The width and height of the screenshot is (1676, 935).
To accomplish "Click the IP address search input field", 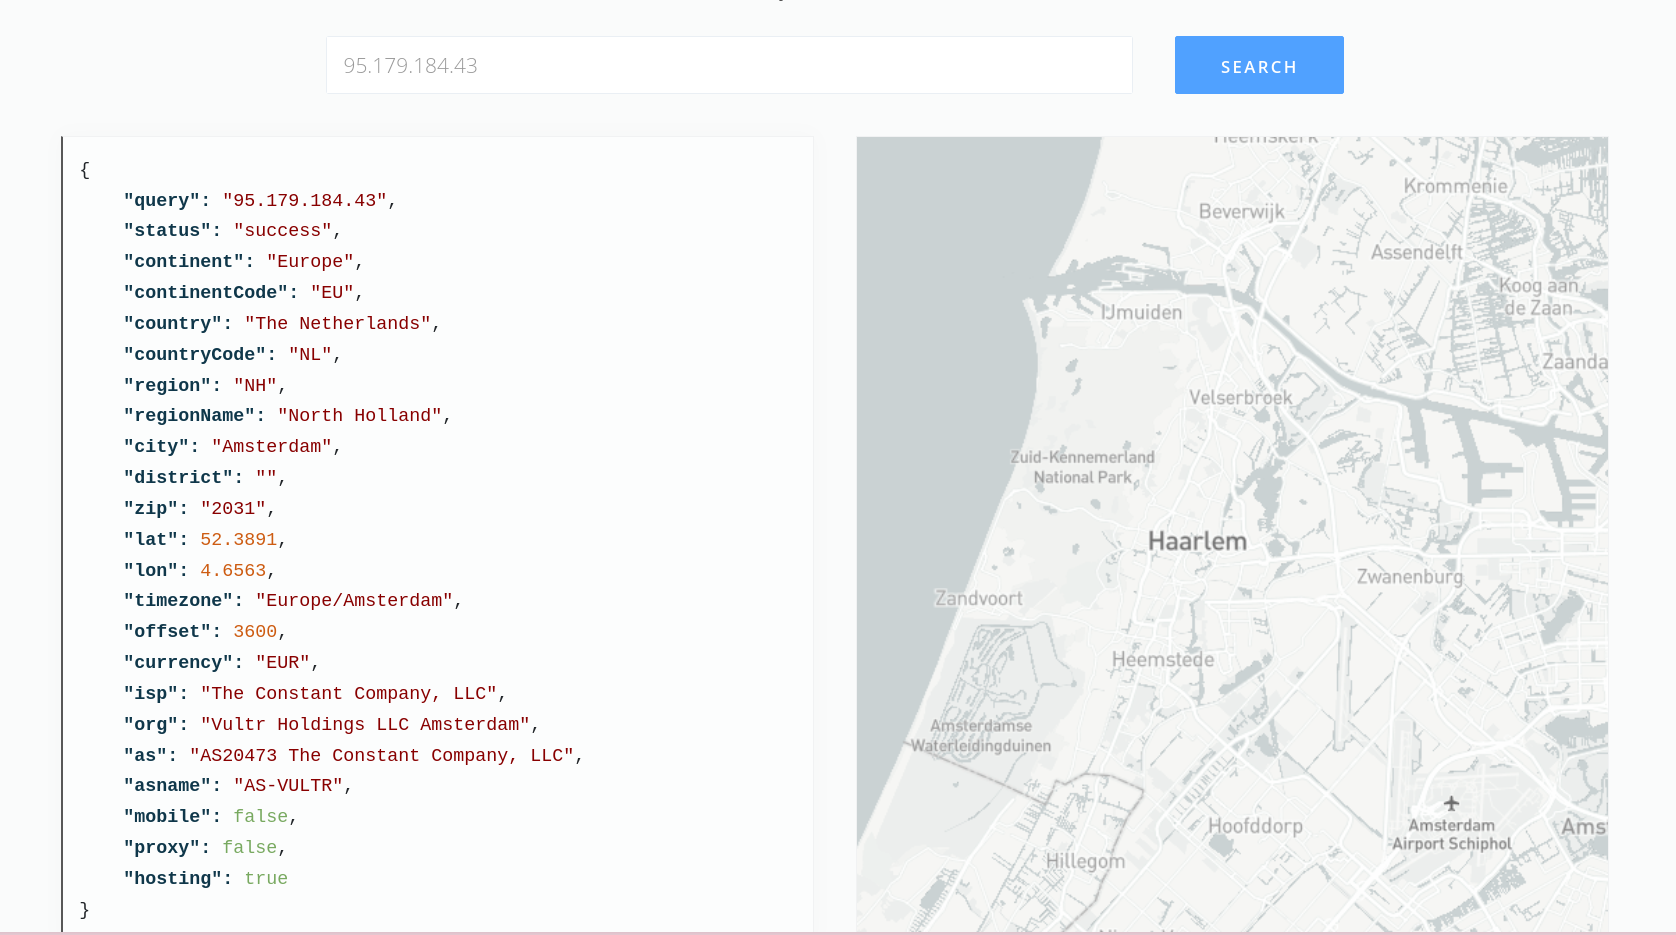I will (728, 66).
